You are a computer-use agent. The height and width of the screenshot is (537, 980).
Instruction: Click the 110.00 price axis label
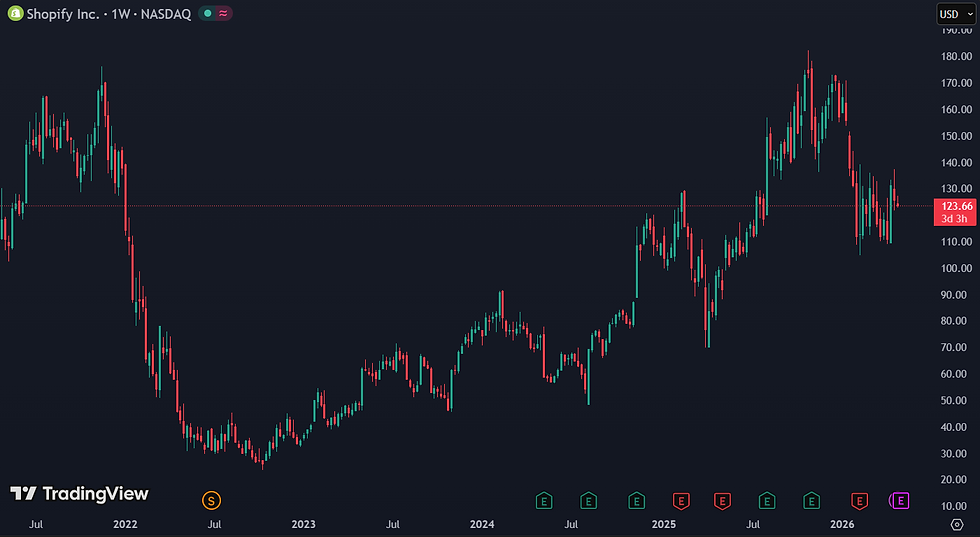[x=956, y=241]
